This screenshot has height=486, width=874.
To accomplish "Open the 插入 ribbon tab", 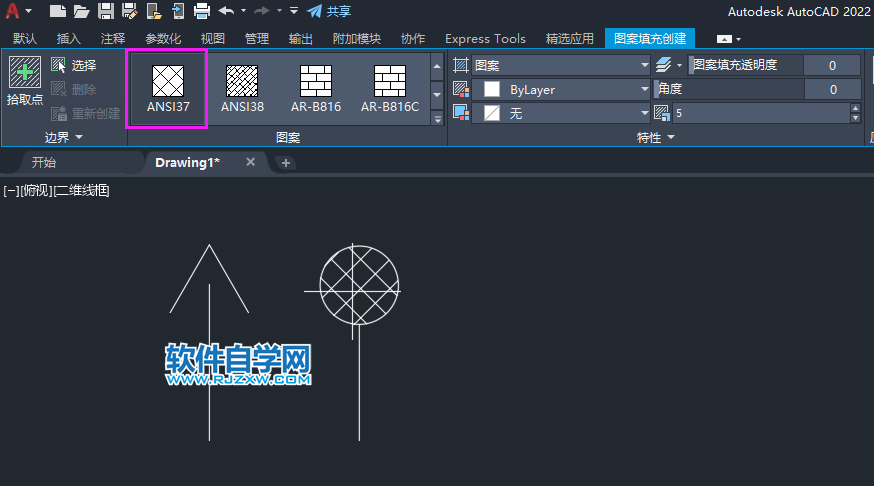I will click(69, 38).
